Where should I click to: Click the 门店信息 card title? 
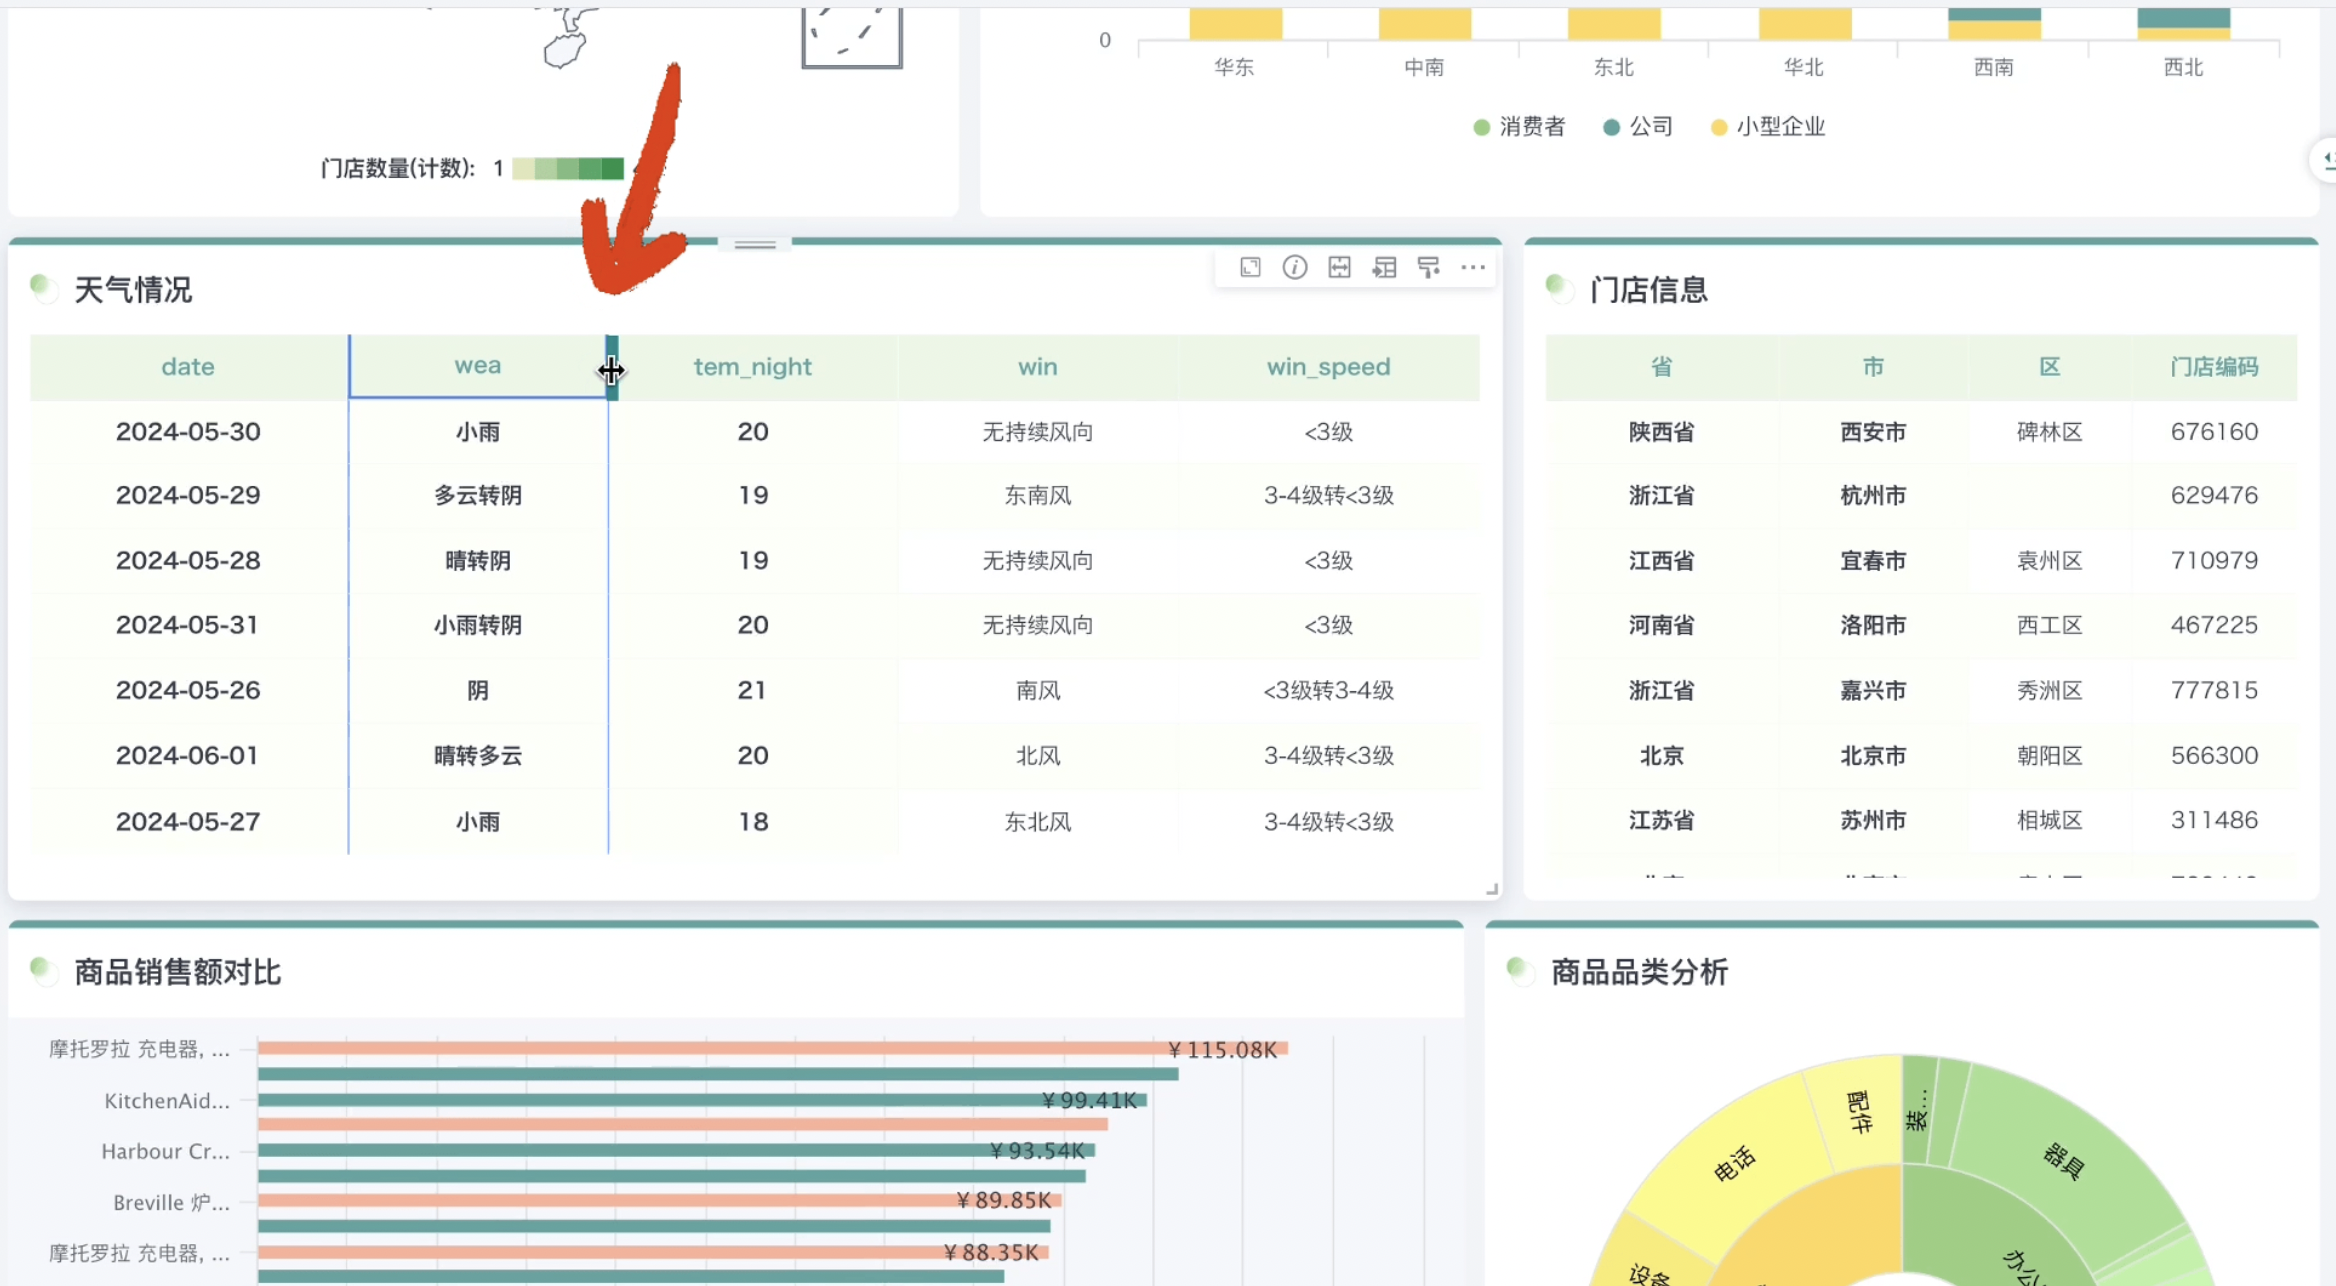coord(1649,290)
